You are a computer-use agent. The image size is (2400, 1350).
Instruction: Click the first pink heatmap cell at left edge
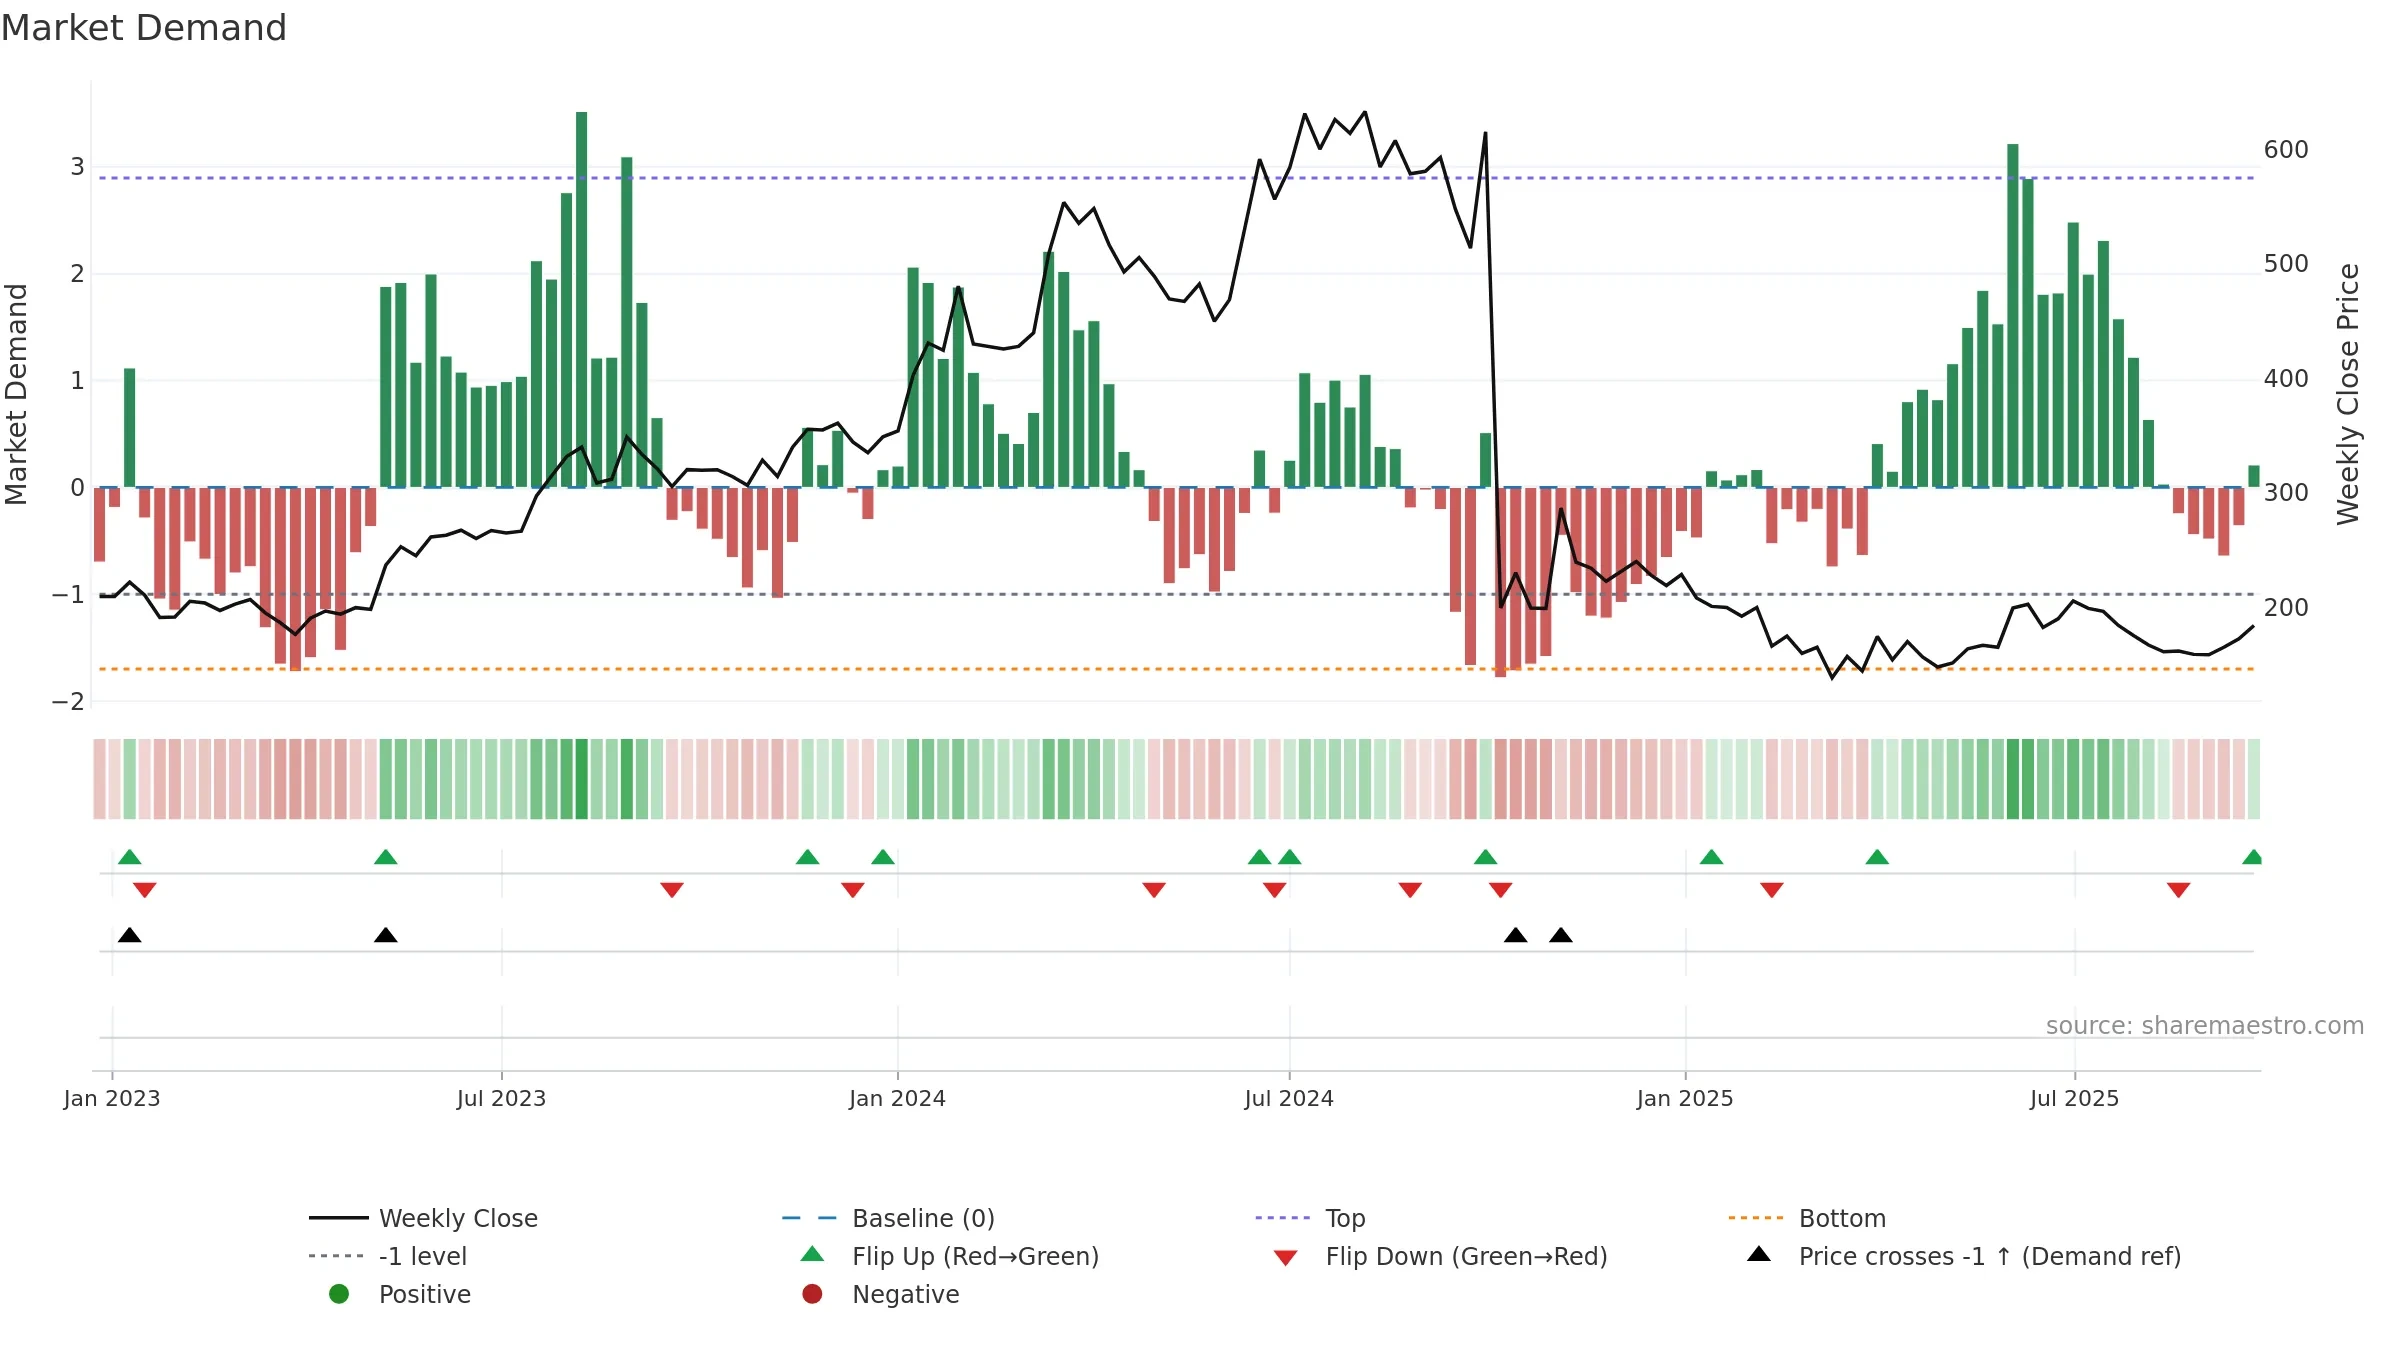(100, 779)
